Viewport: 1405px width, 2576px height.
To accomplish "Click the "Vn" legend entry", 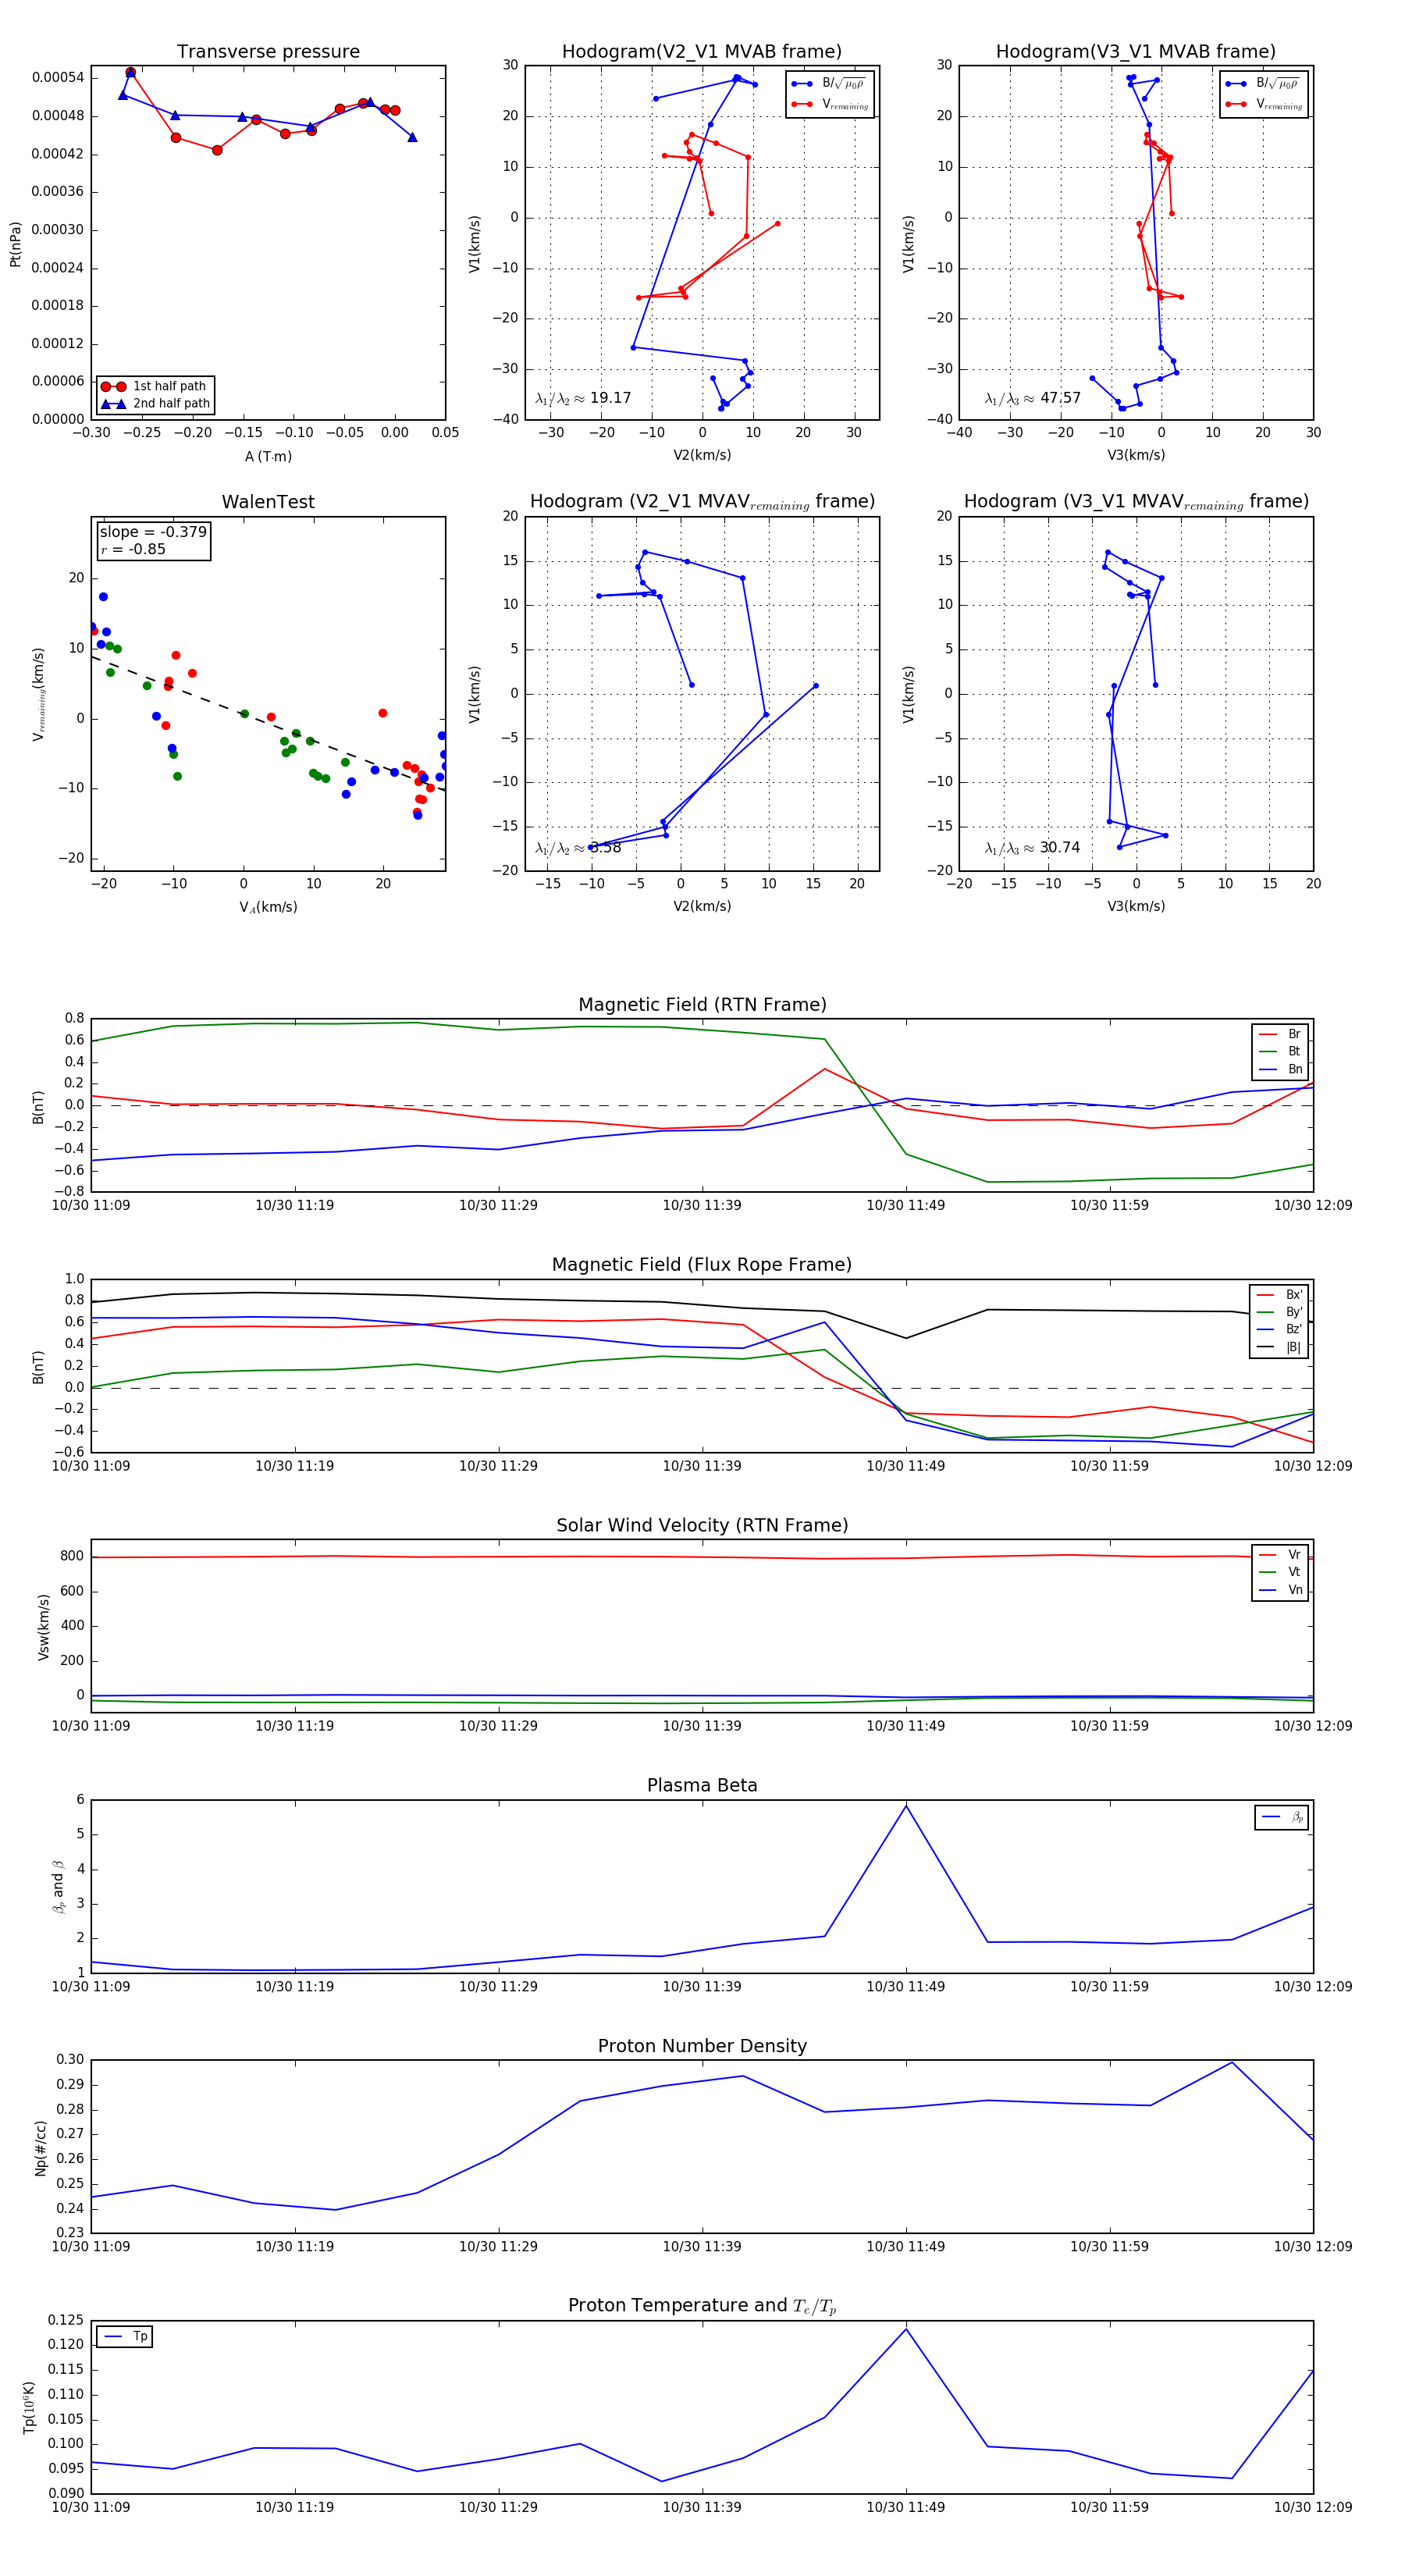I will click(x=1280, y=1590).
